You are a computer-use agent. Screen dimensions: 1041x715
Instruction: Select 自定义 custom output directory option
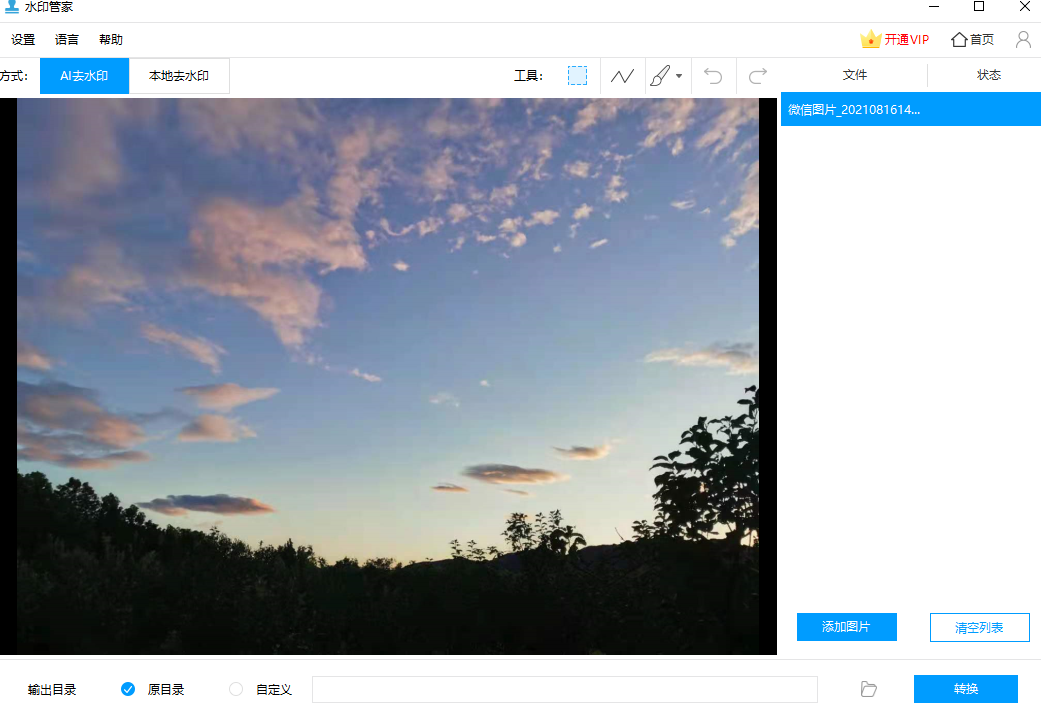(236, 689)
